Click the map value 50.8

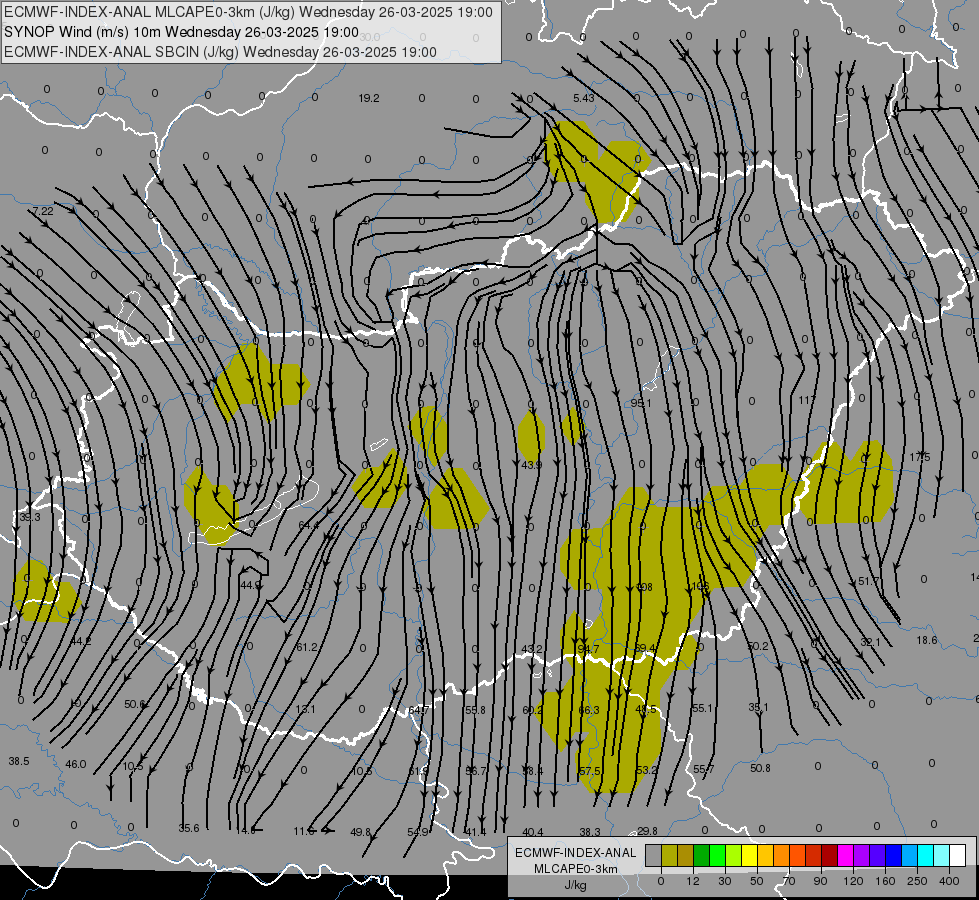[x=760, y=768]
